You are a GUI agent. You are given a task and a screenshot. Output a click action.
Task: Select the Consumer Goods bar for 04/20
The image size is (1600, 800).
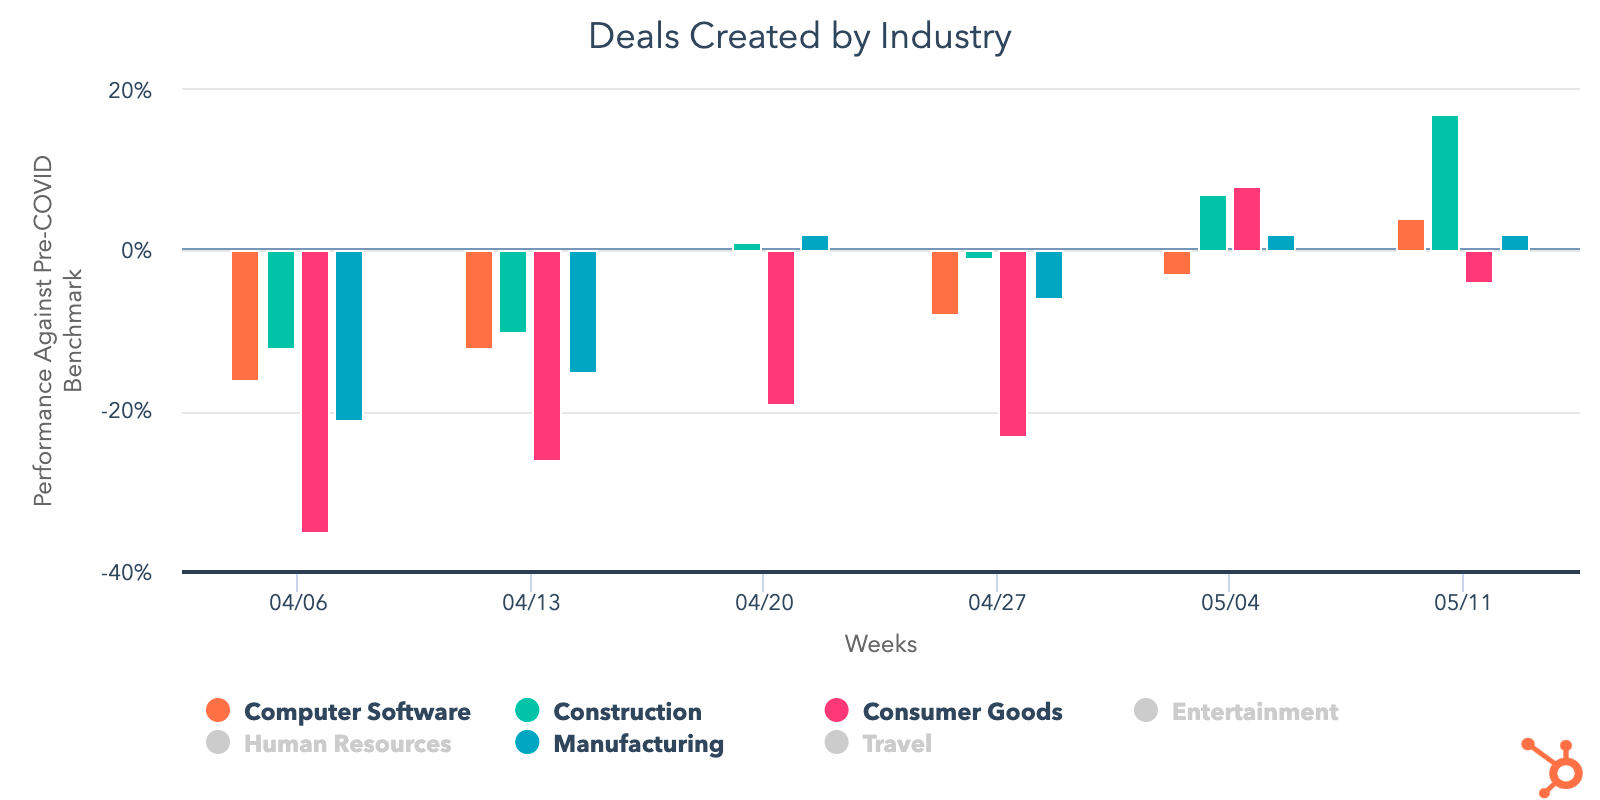coord(781,327)
